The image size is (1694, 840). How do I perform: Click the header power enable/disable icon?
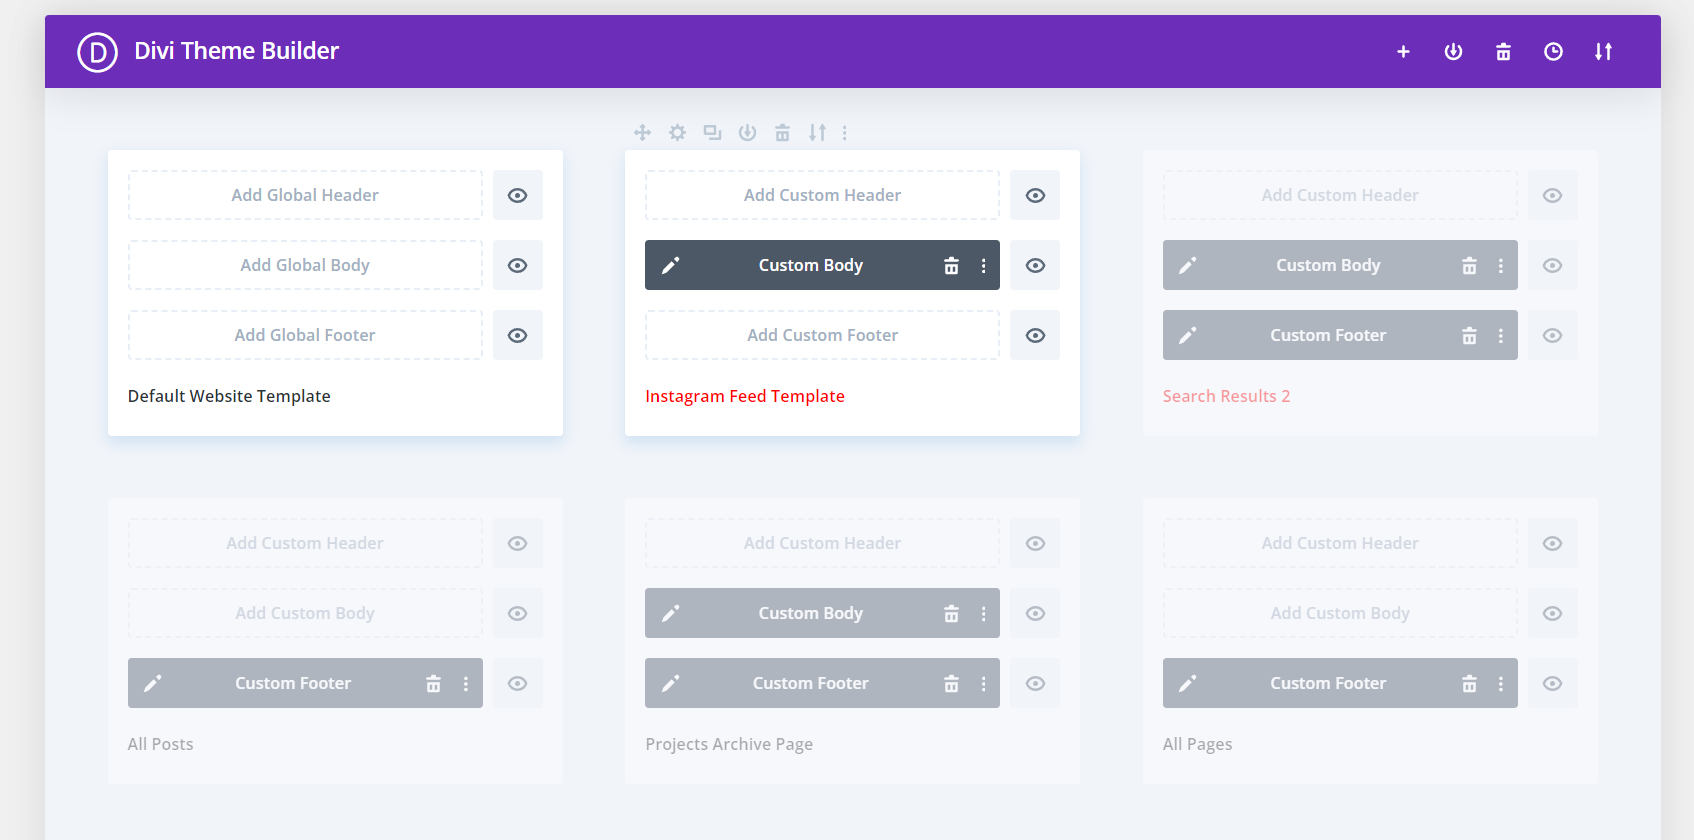coord(1453,52)
